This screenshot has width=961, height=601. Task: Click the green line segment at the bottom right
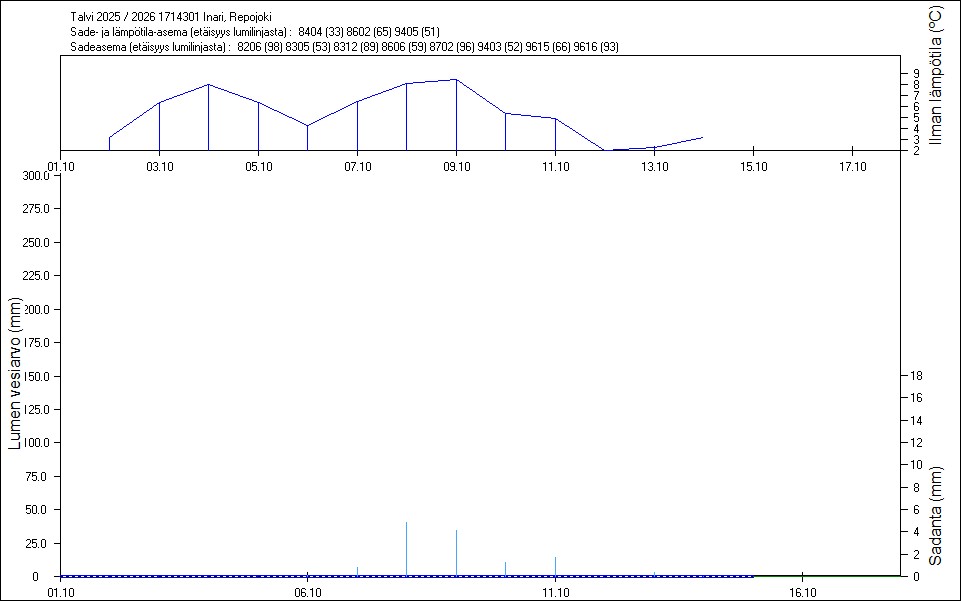826,575
